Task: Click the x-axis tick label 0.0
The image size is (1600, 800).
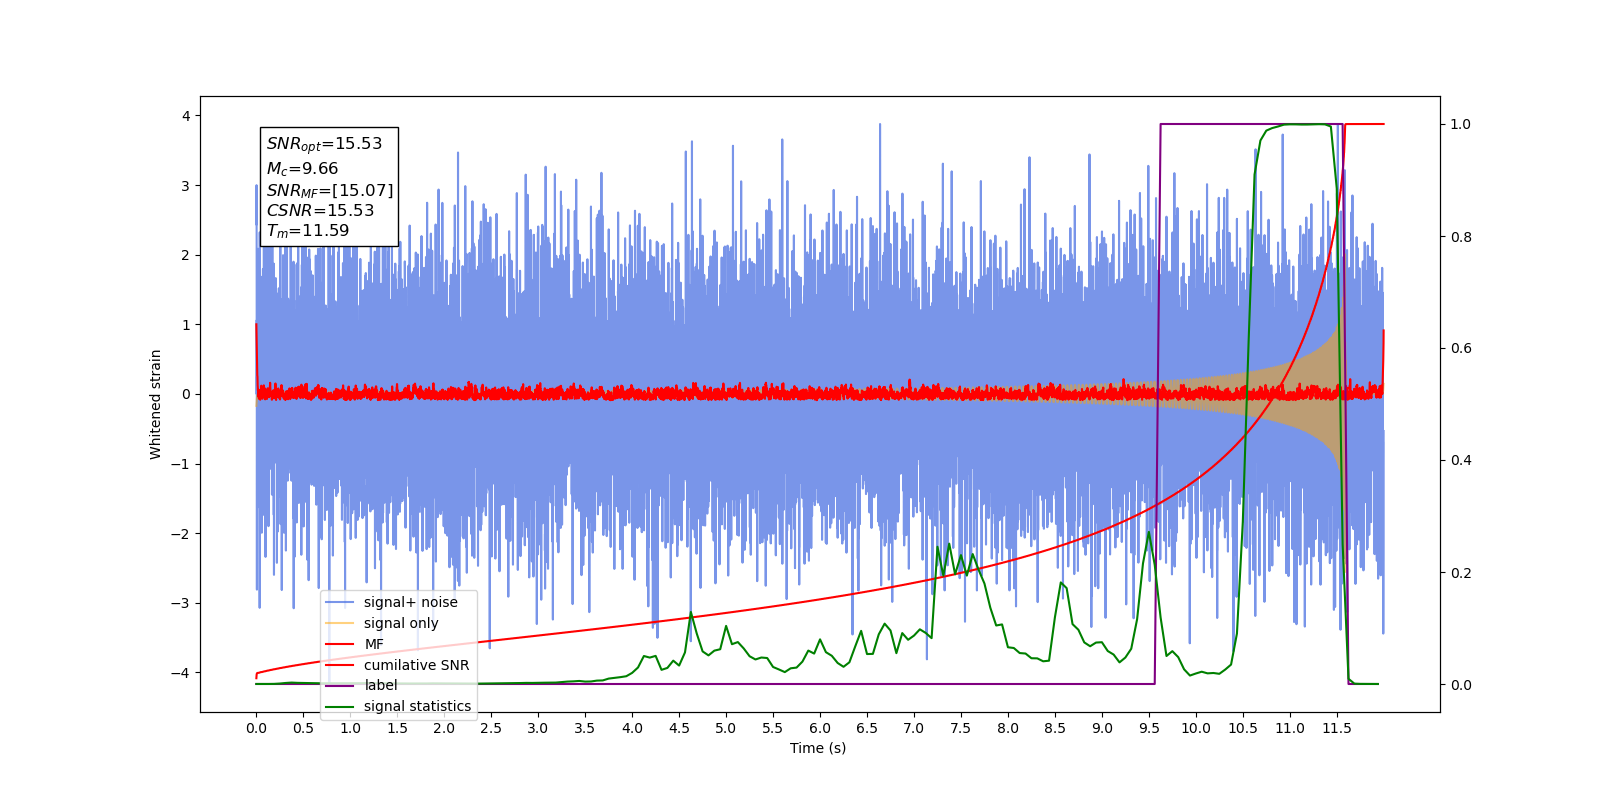Action: (x=256, y=728)
